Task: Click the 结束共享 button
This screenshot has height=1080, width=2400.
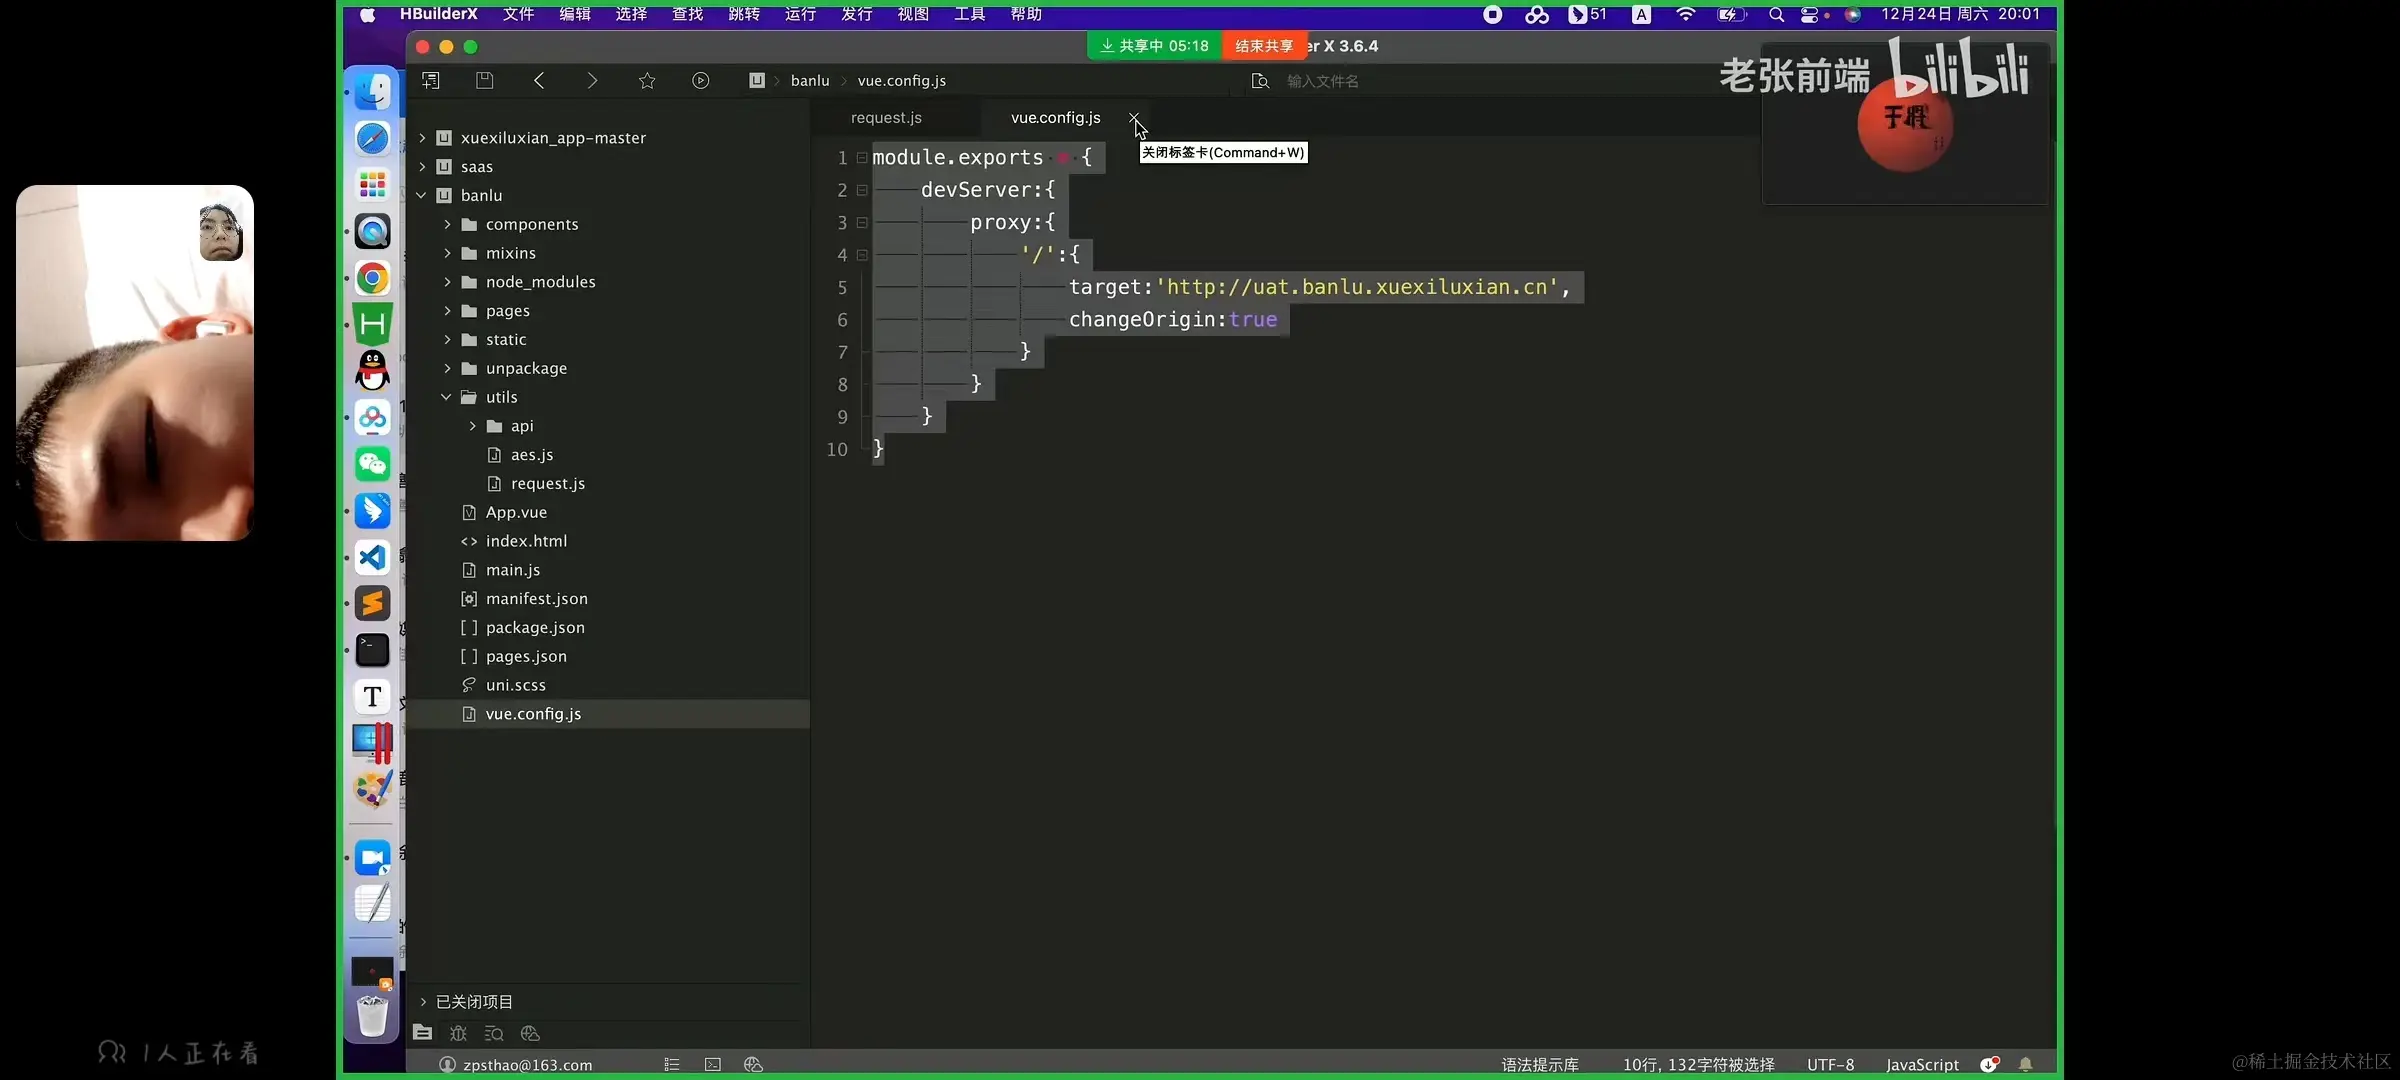Action: click(x=1264, y=46)
